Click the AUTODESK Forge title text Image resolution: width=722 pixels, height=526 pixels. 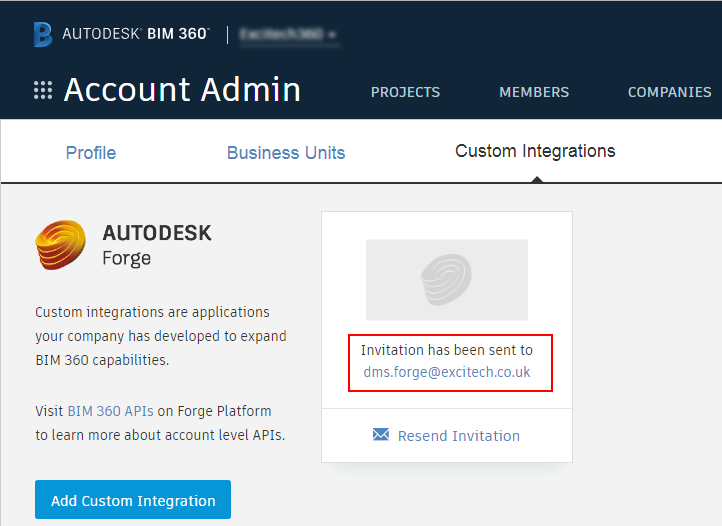[156, 245]
